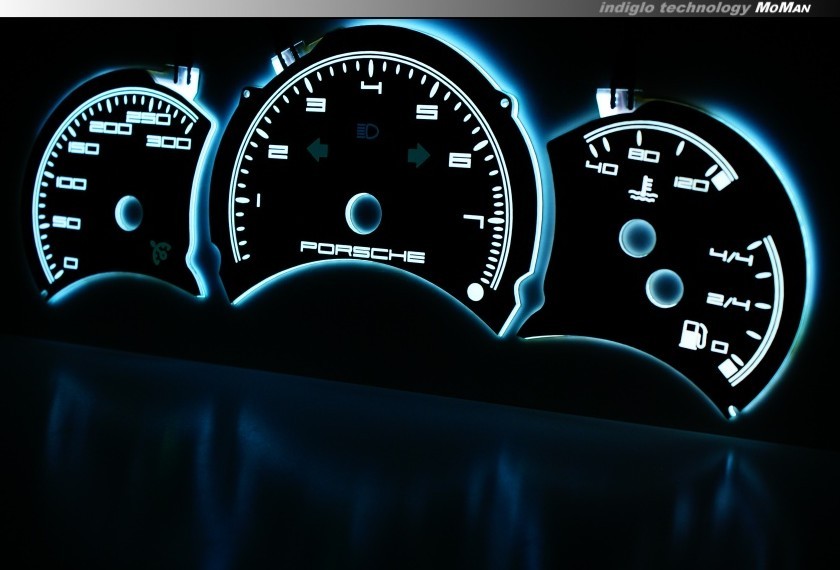The height and width of the screenshot is (570, 840).
Task: Click the tachometer center needle hole
Action: click(364, 211)
